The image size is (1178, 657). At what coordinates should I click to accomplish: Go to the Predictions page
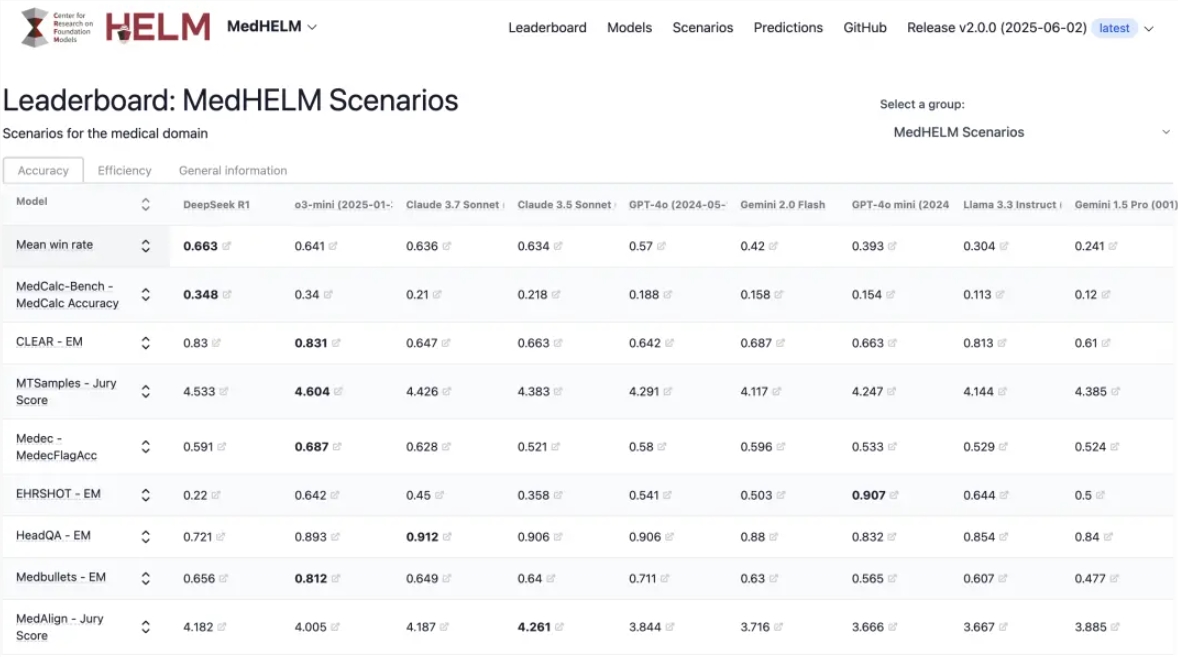point(788,28)
